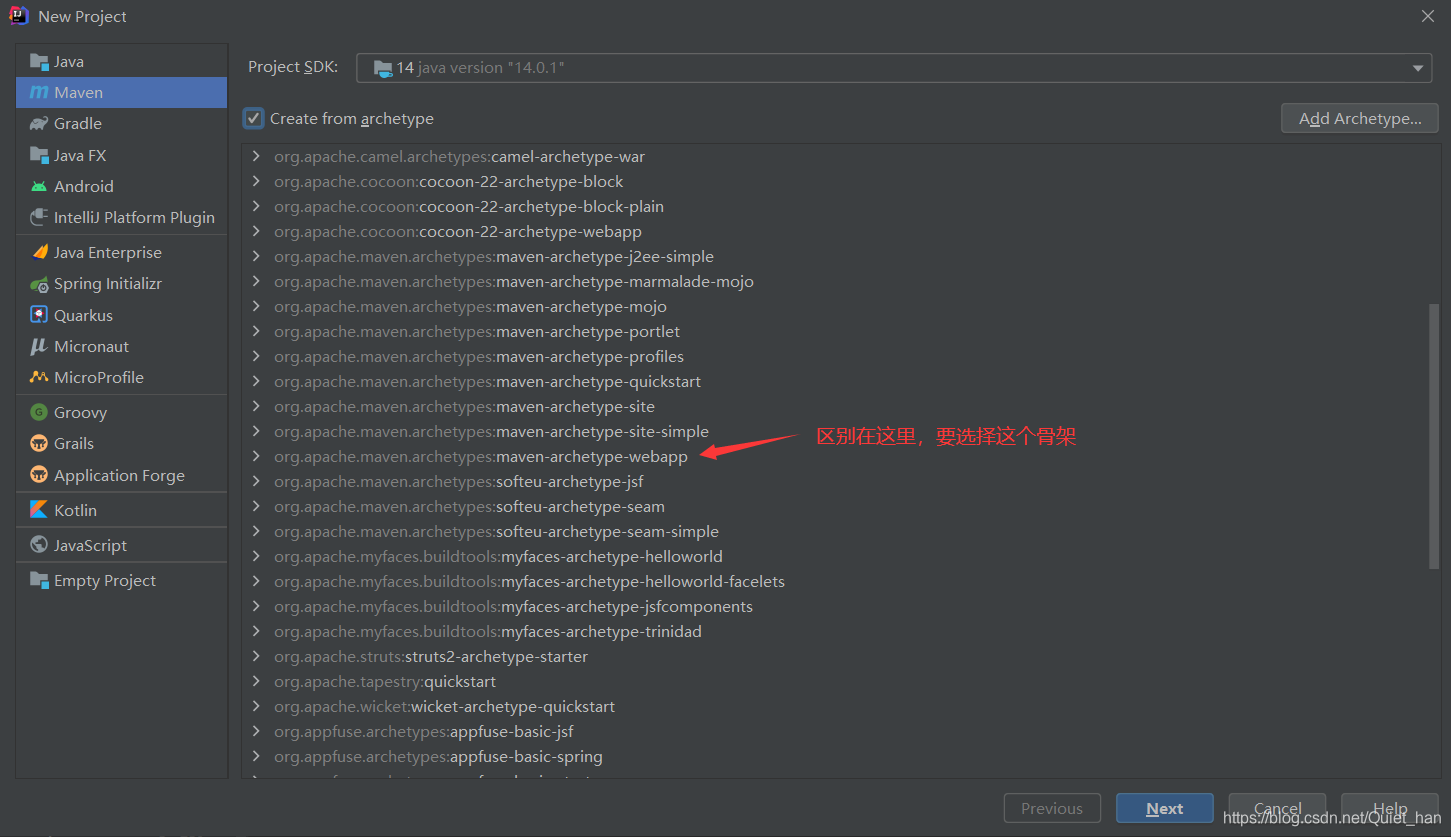Toggle the Create from archetype checkbox
This screenshot has height=837, width=1451.
tap(254, 118)
